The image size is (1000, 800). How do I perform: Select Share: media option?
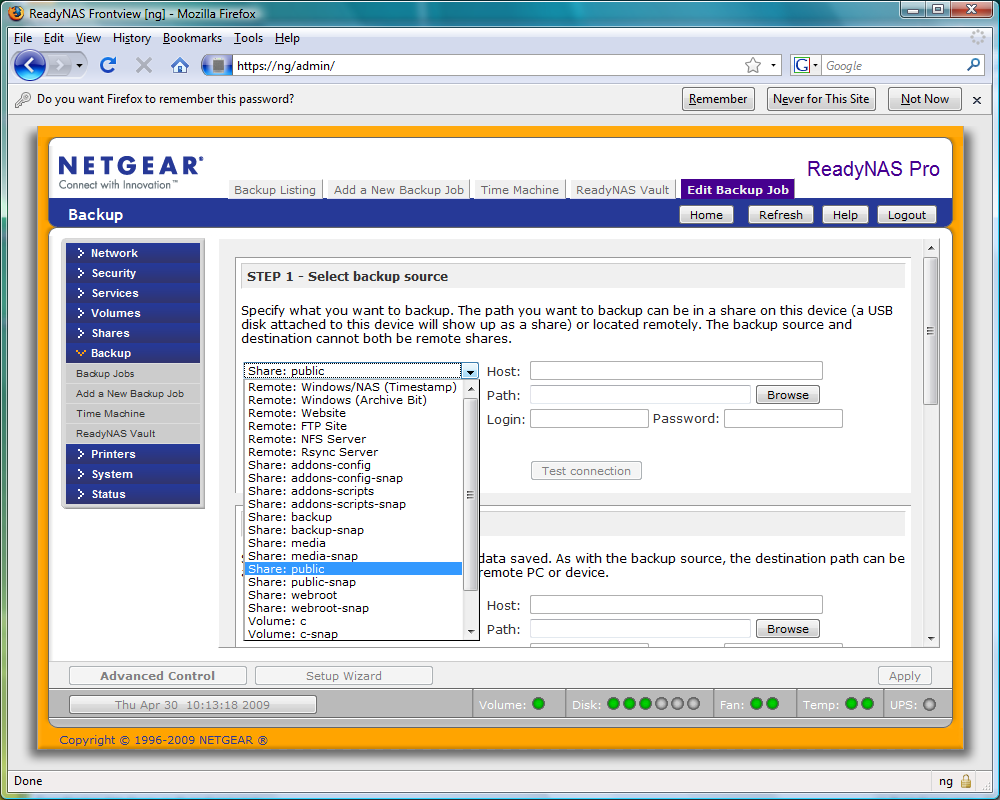point(353,543)
